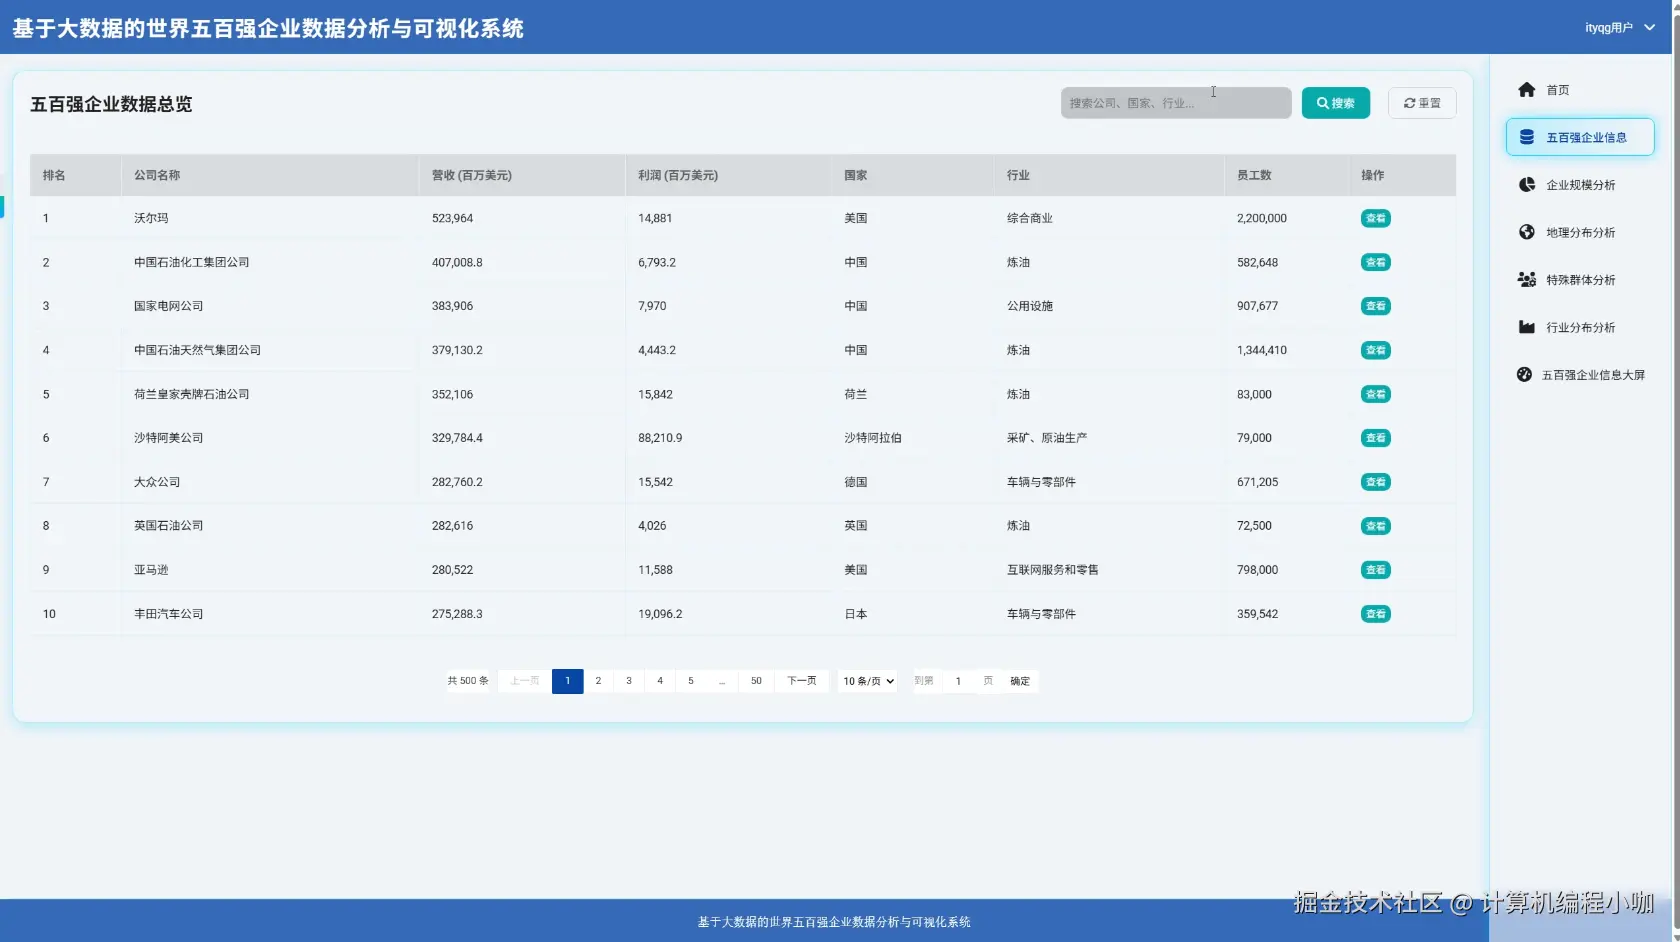The image size is (1680, 942).
Task: View details for 沃尔玛 row
Action: click(1376, 218)
